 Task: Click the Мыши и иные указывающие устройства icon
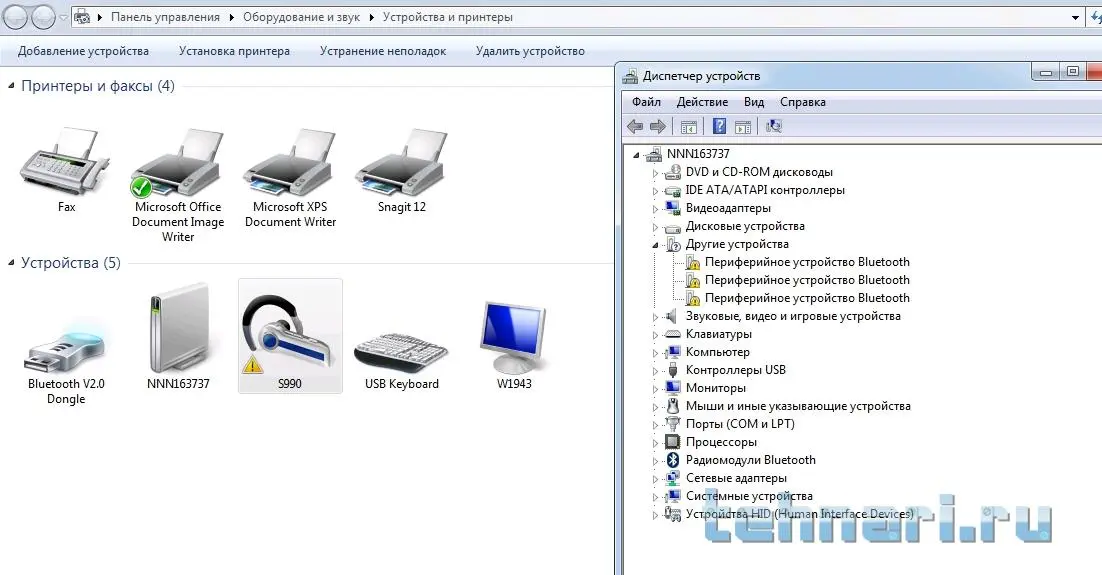(673, 406)
